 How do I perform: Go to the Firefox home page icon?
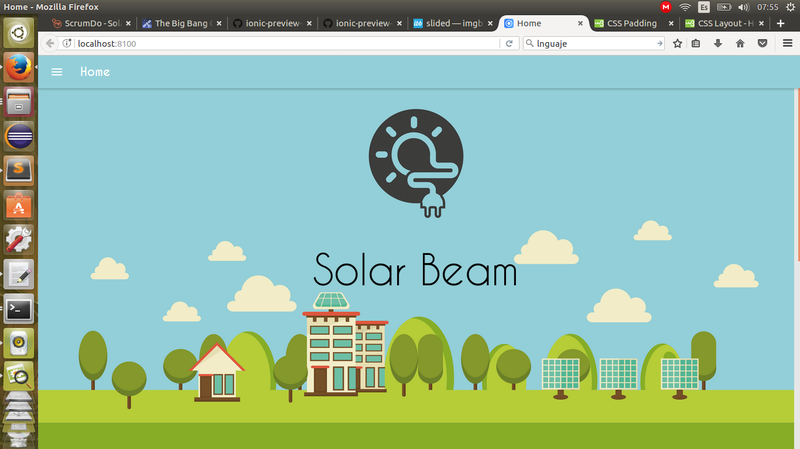click(740, 44)
